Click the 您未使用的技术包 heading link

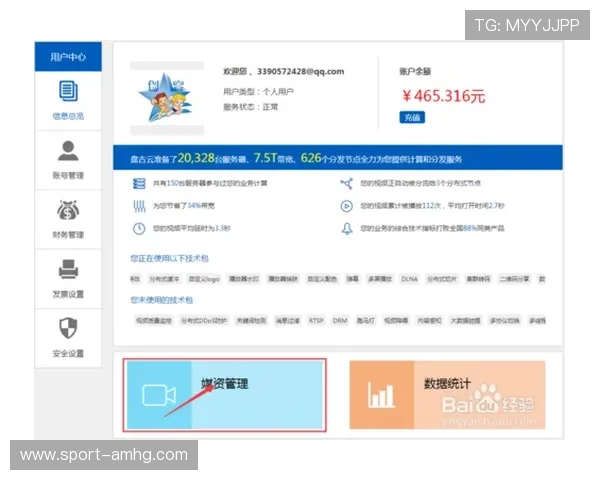(161, 300)
